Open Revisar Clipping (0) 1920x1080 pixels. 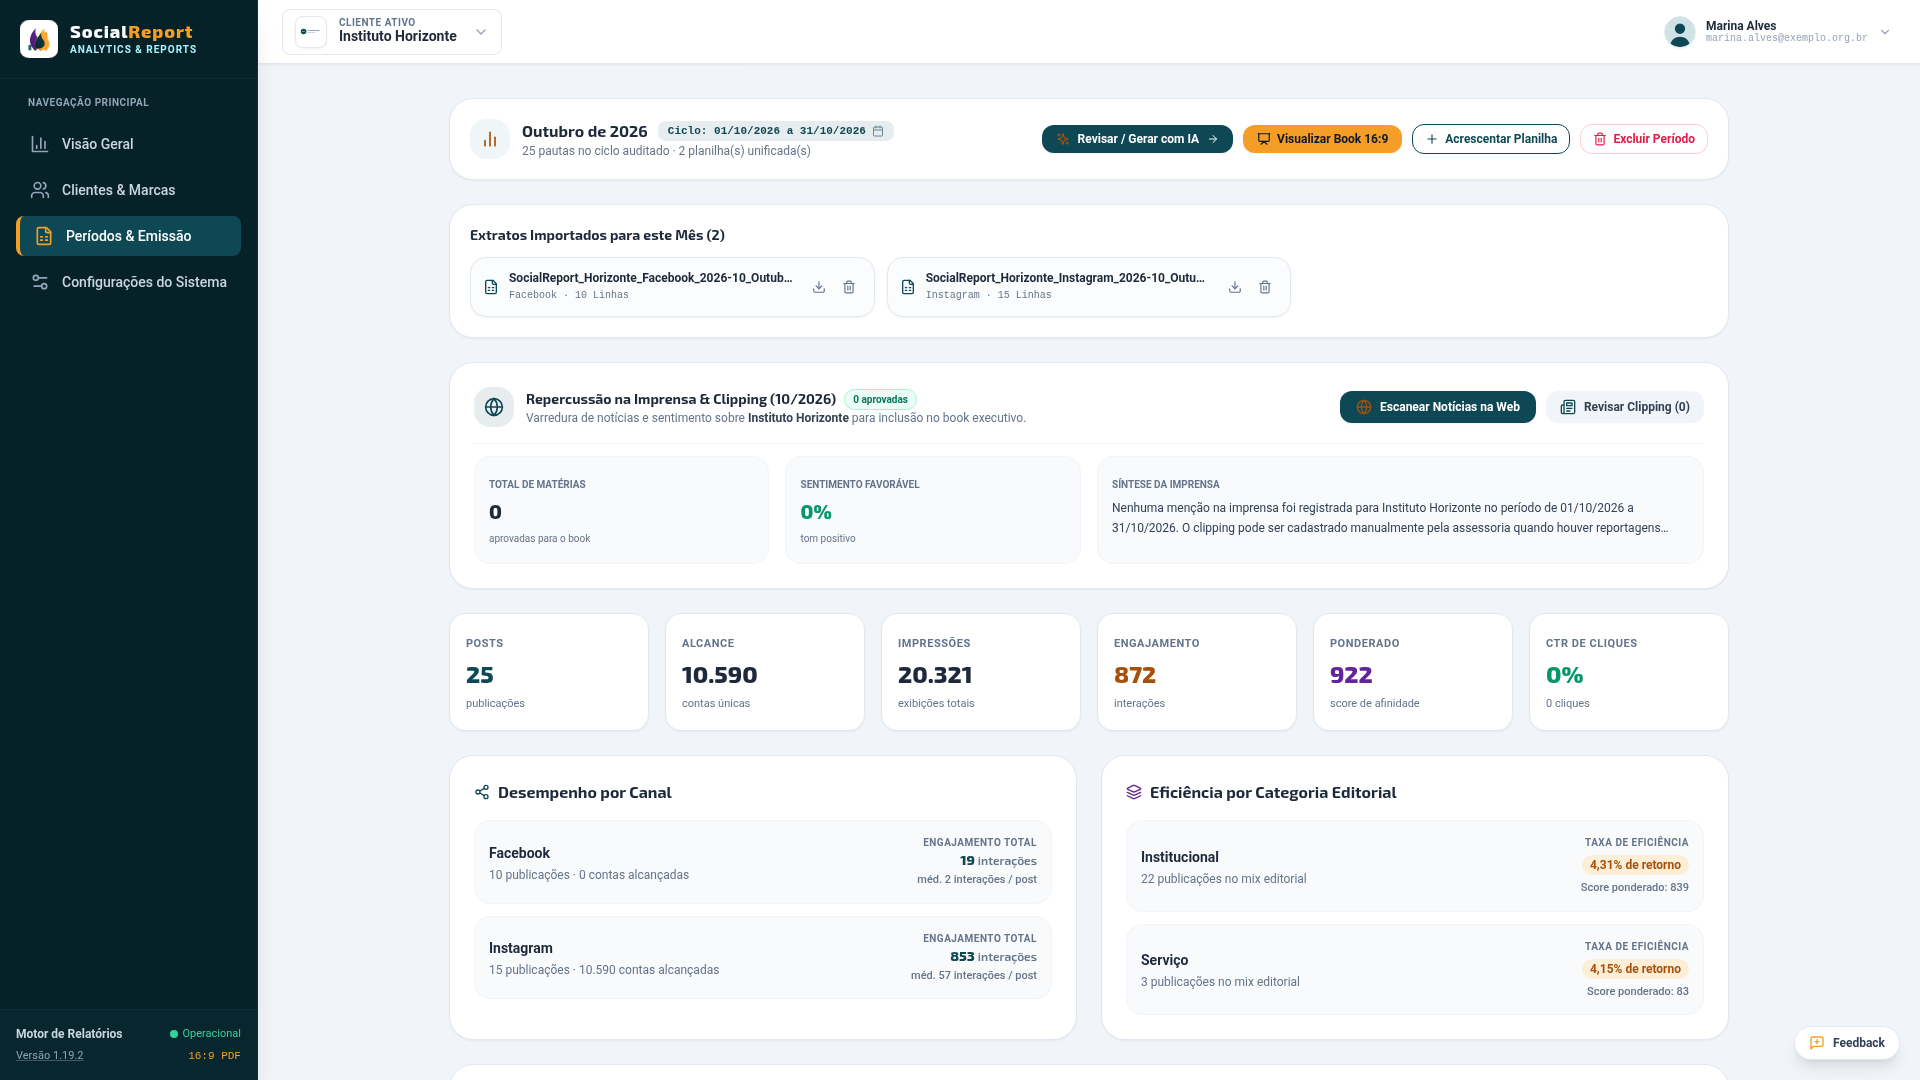1625,407
